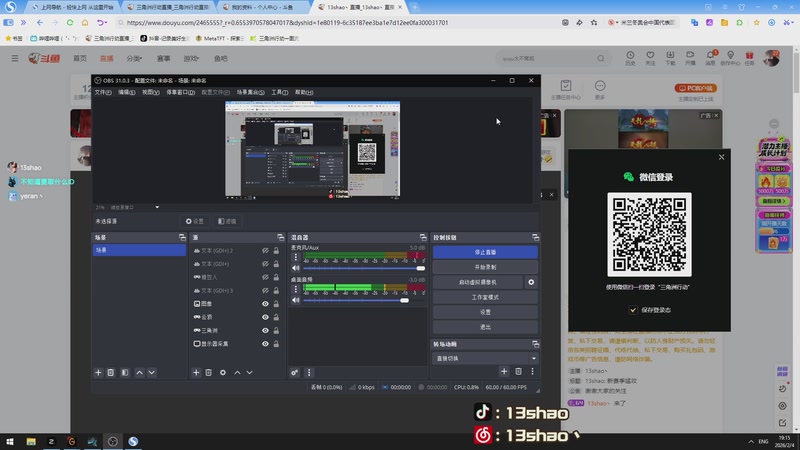Screen dimensions: 800x450
Task: Move scene up with Scenes panel arrow
Action: 139,372
